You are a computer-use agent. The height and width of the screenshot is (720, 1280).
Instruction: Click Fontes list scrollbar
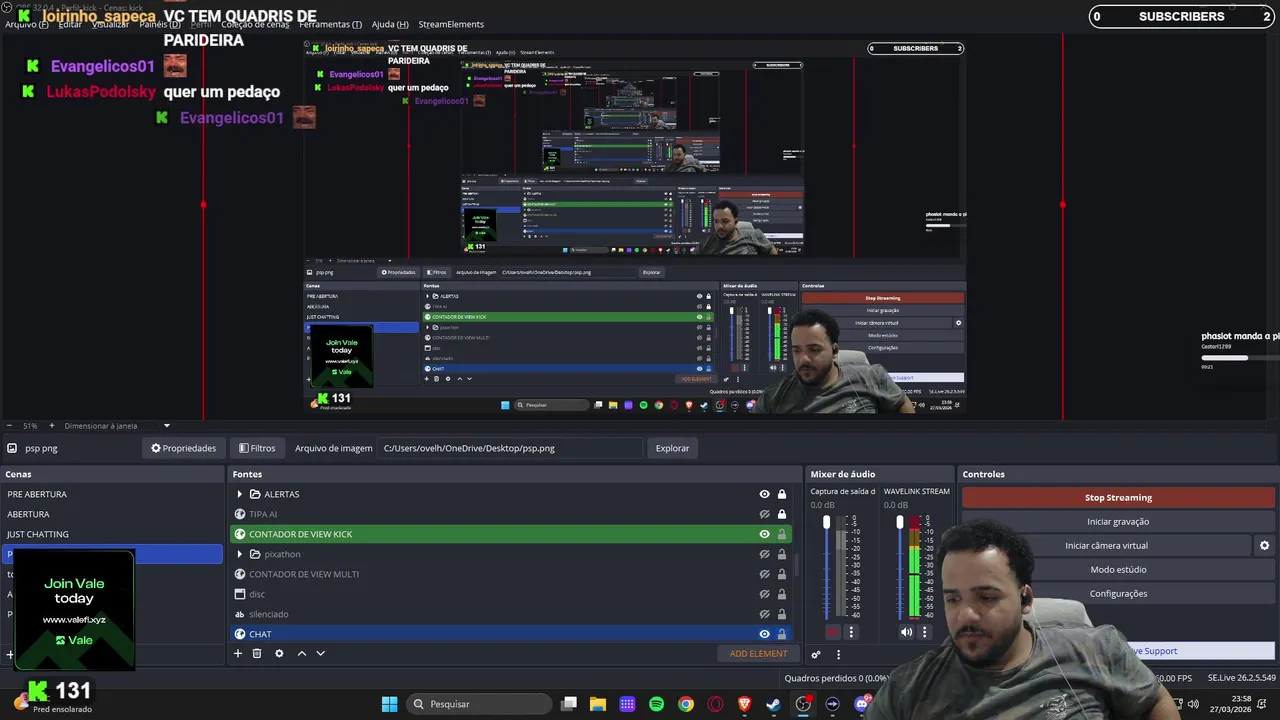(797, 565)
